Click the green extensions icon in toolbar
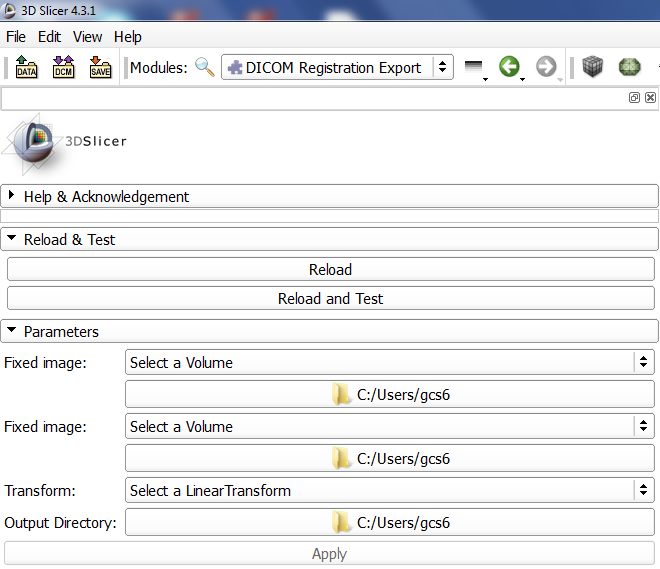This screenshot has width=660, height=569. coord(629,68)
